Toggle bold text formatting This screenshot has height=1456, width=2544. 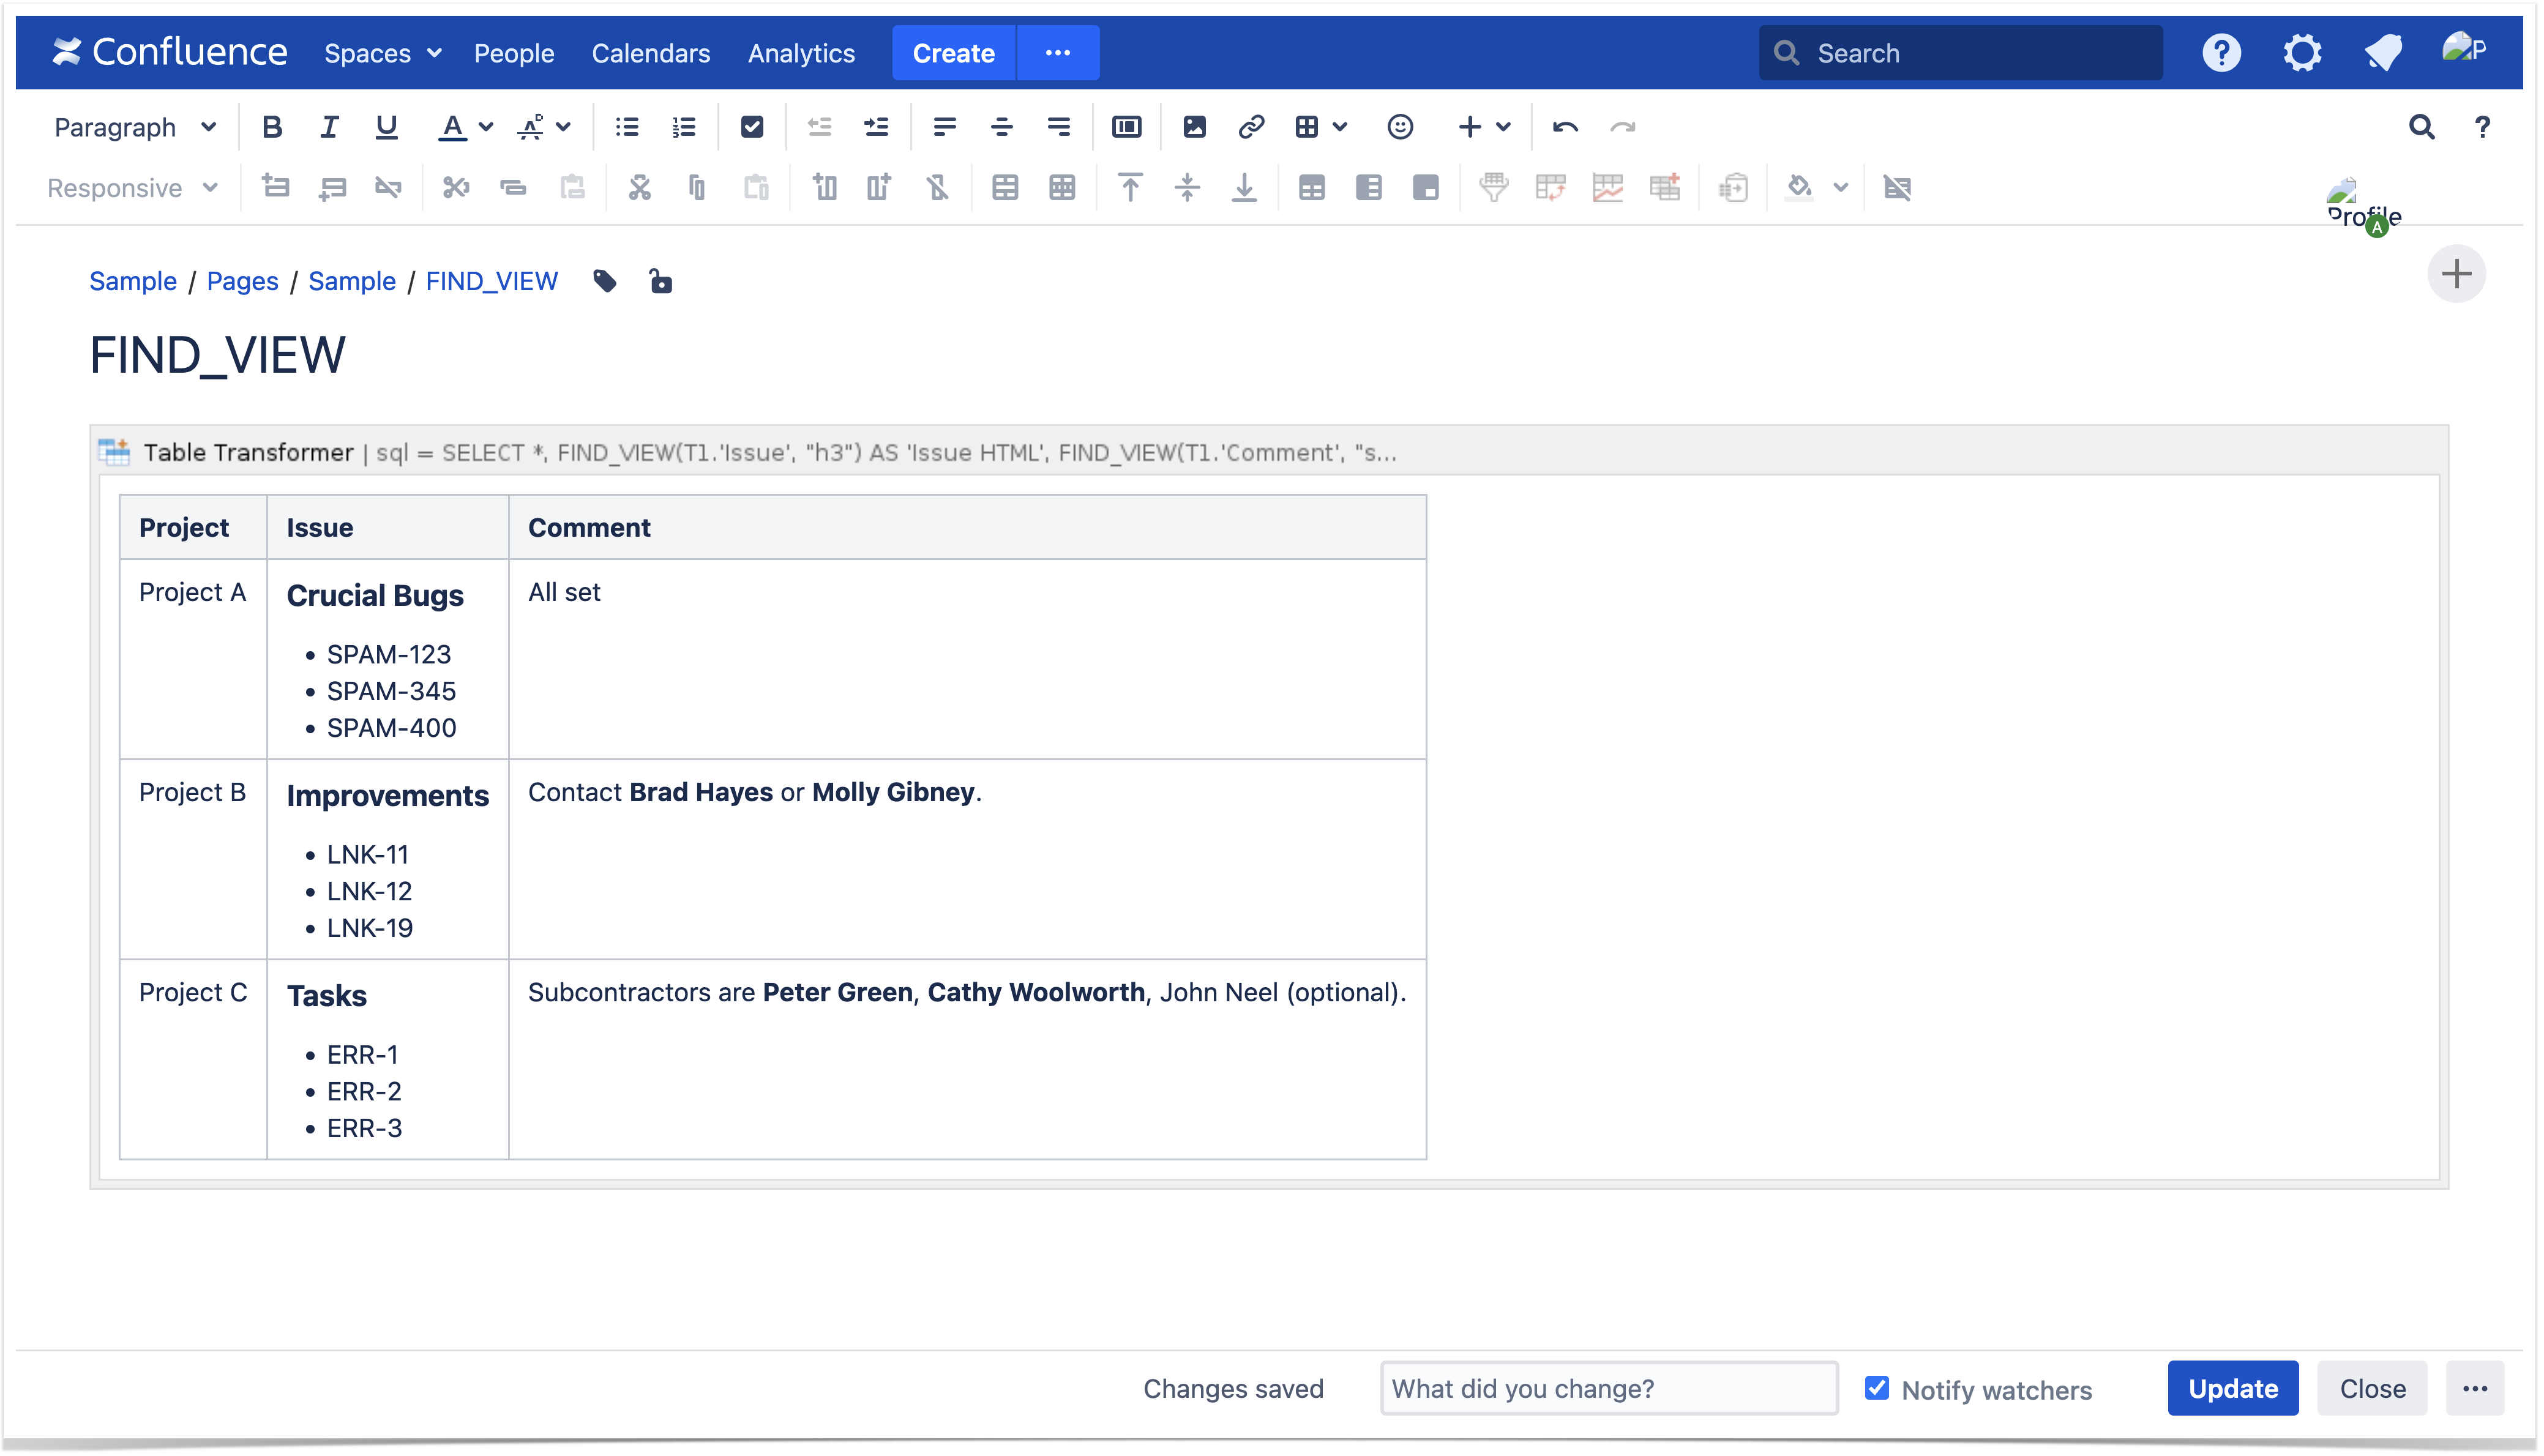click(271, 127)
